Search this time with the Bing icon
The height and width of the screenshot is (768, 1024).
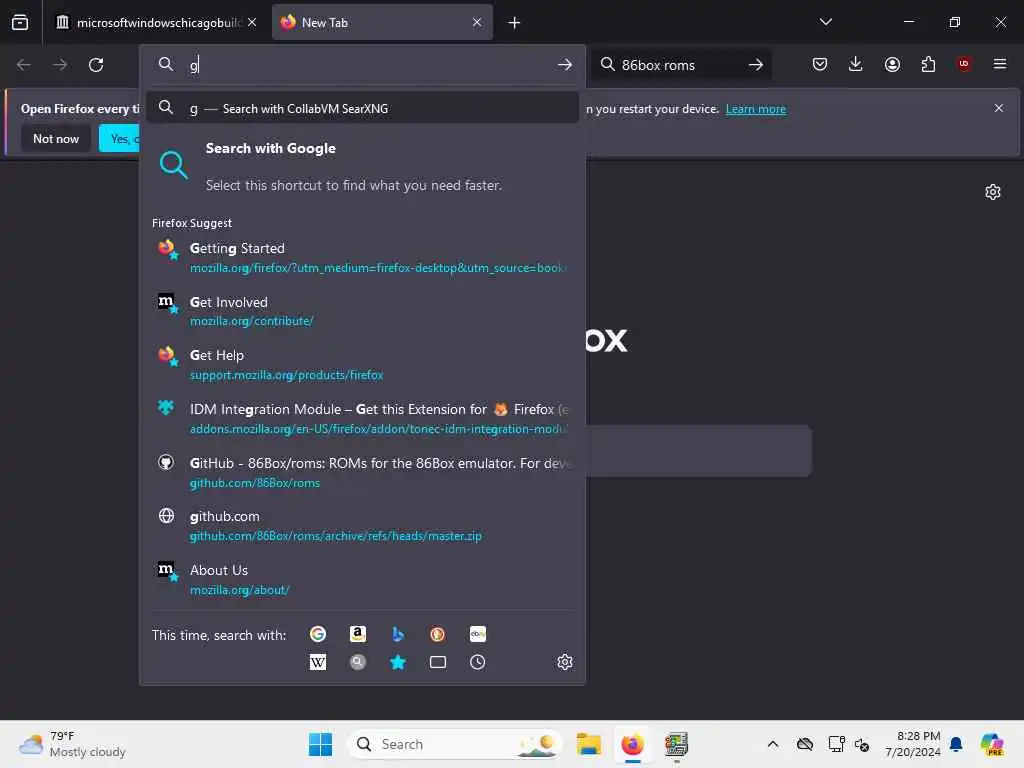click(x=398, y=634)
